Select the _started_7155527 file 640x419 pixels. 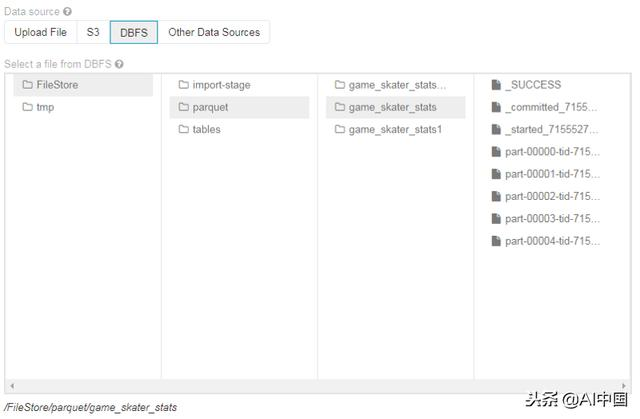[552, 130]
